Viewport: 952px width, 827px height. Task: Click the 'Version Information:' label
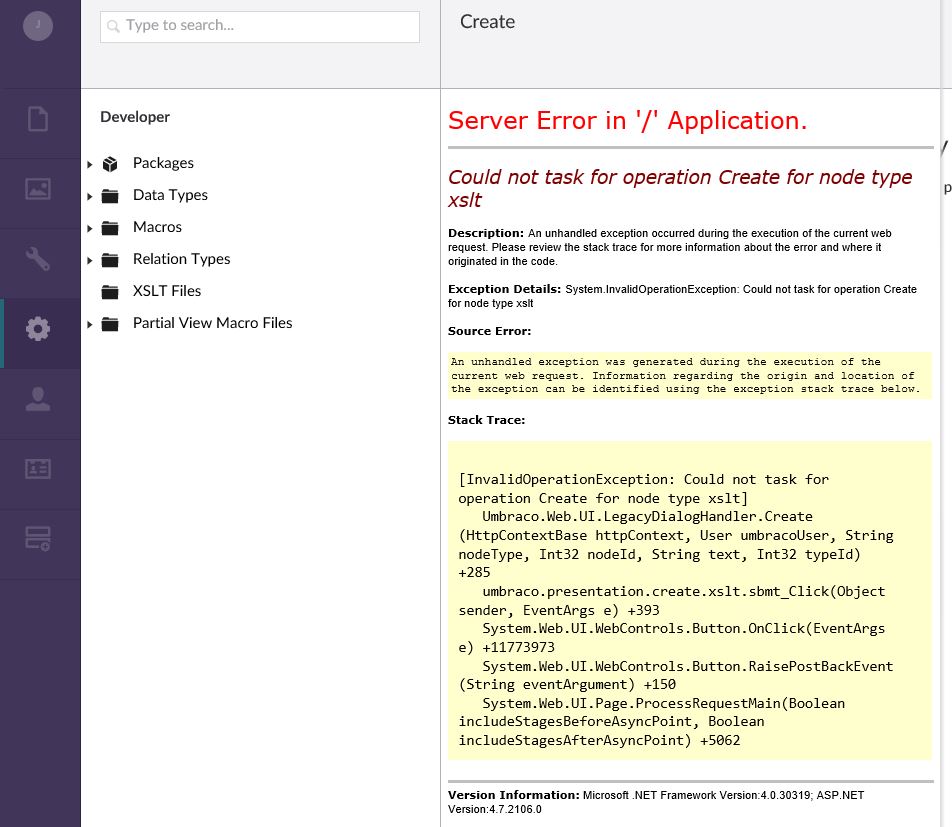pyautogui.click(x=514, y=795)
